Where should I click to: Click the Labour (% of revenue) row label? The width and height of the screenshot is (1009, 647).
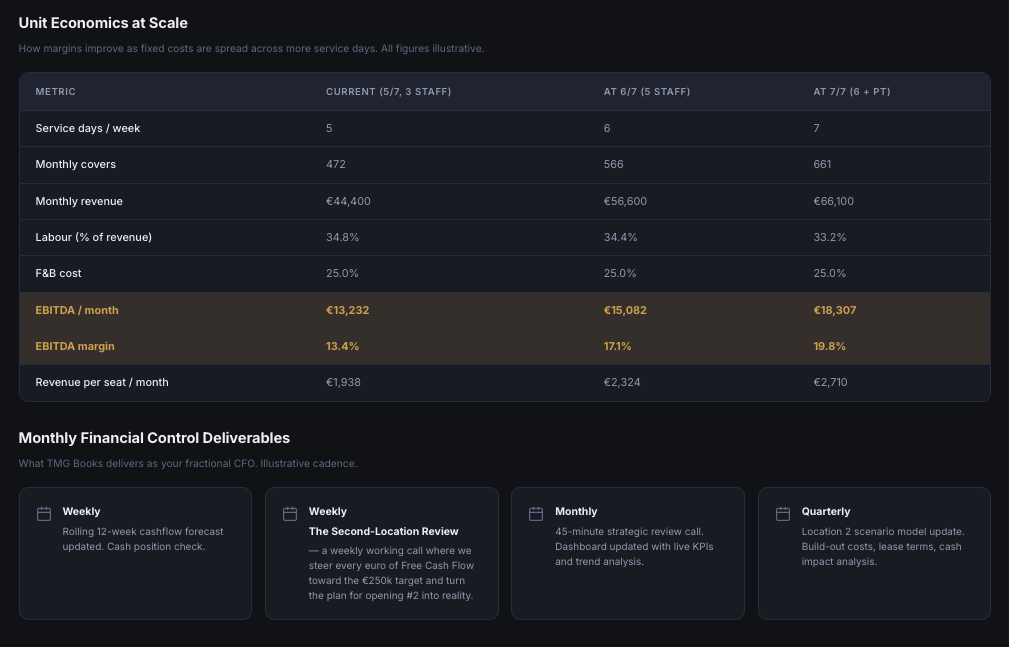click(93, 238)
